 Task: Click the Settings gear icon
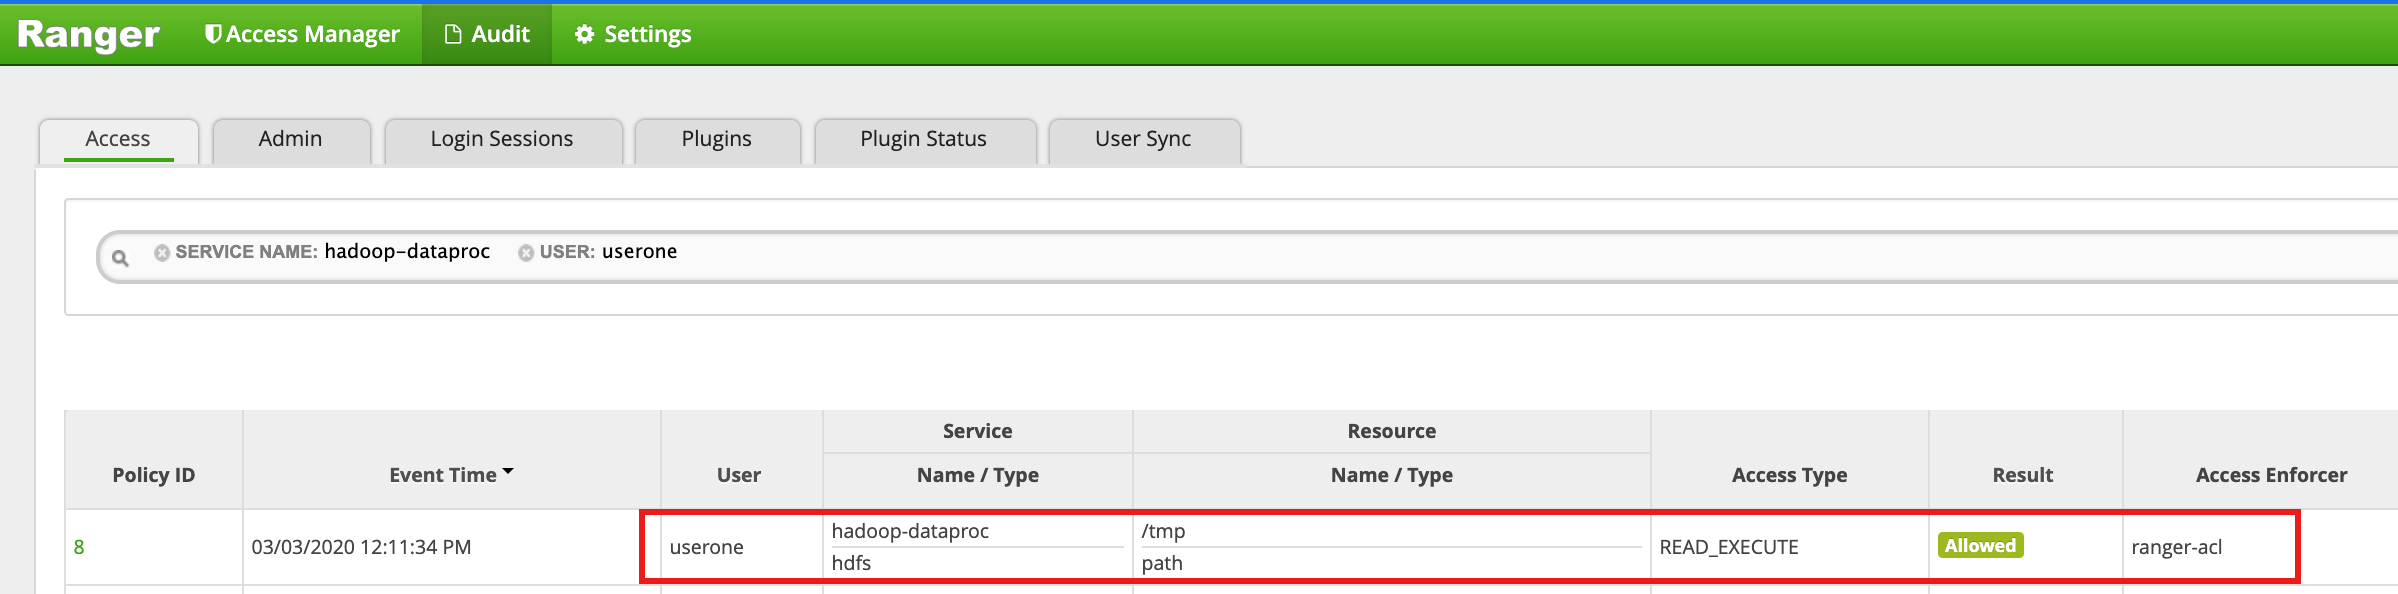(584, 34)
